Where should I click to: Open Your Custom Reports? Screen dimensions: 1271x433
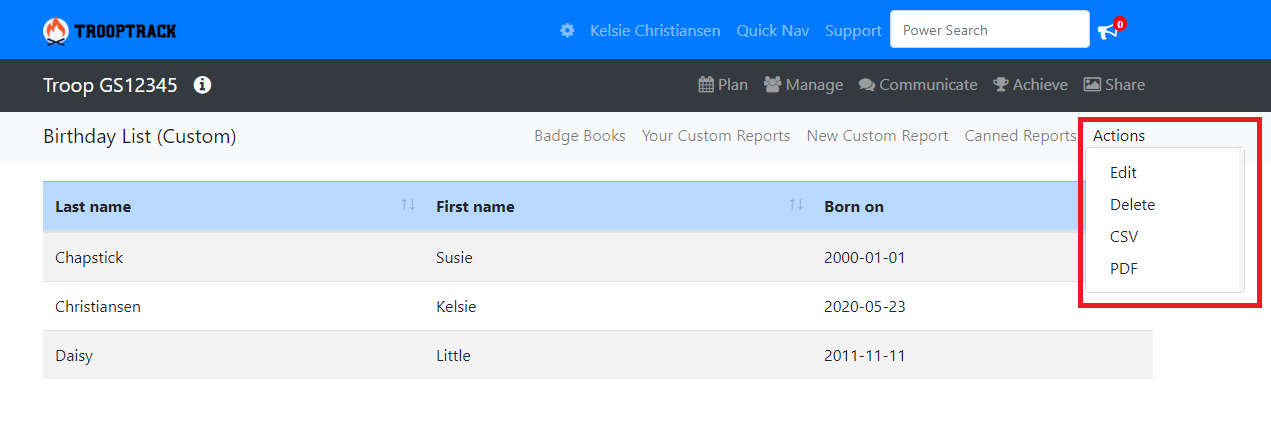(716, 135)
